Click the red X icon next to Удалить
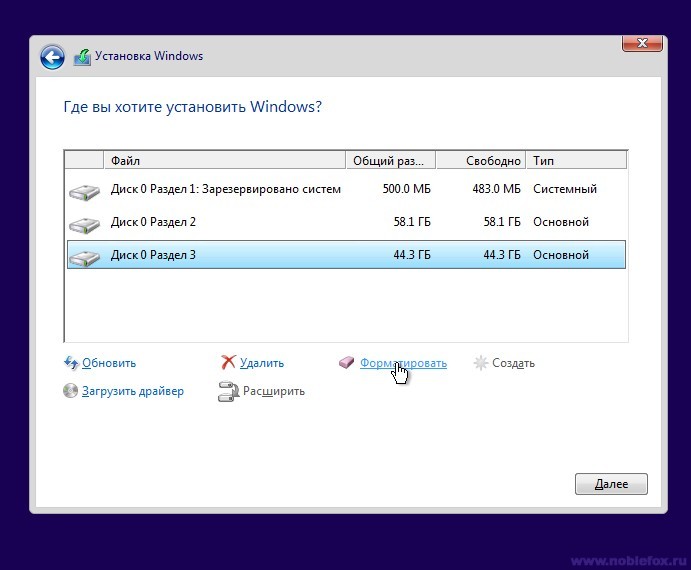Viewport: 691px width, 570px height. [228, 362]
